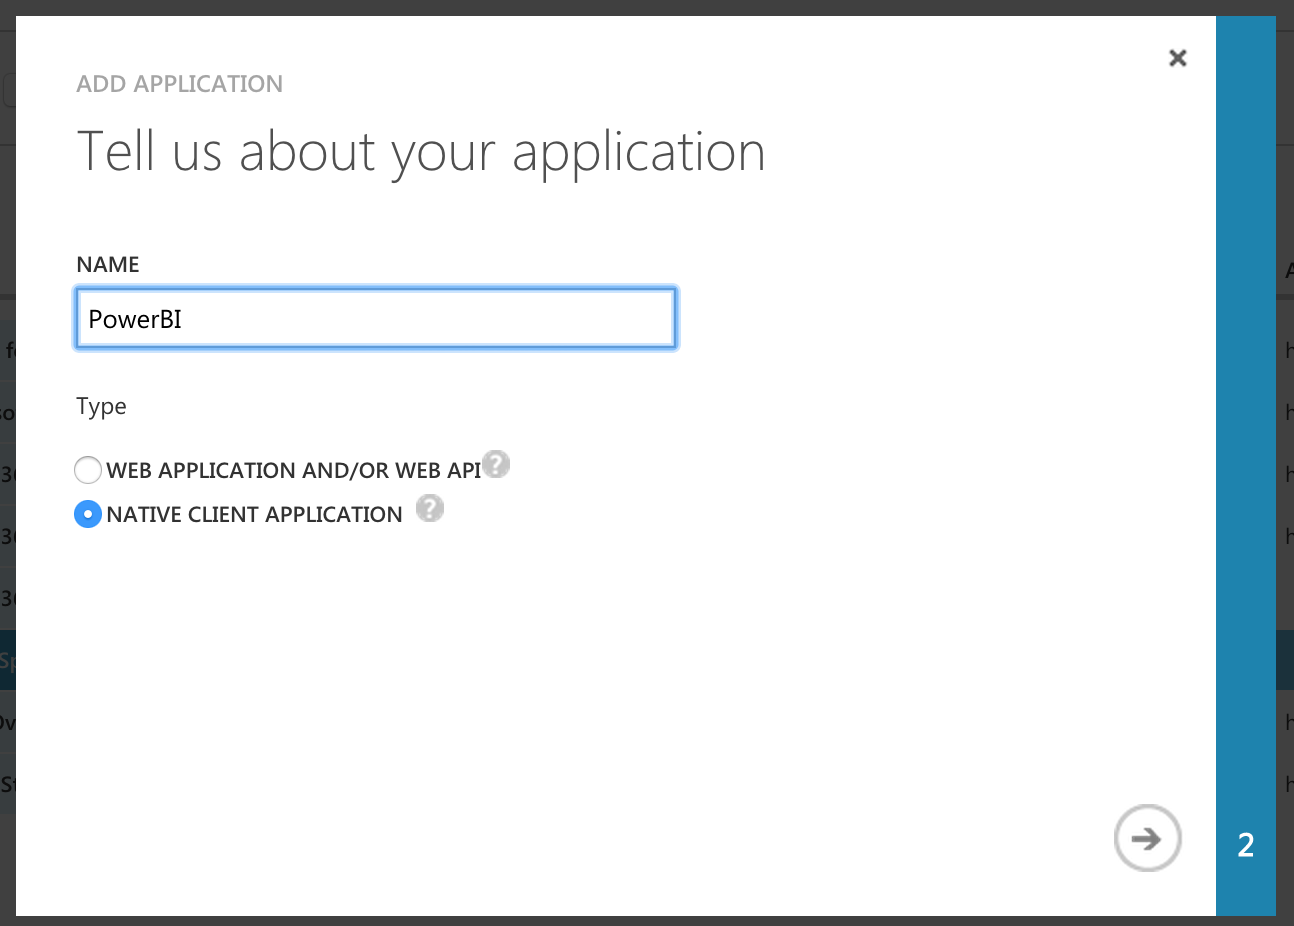Close the Add Application dialog
This screenshot has width=1294, height=926.
click(x=1178, y=58)
